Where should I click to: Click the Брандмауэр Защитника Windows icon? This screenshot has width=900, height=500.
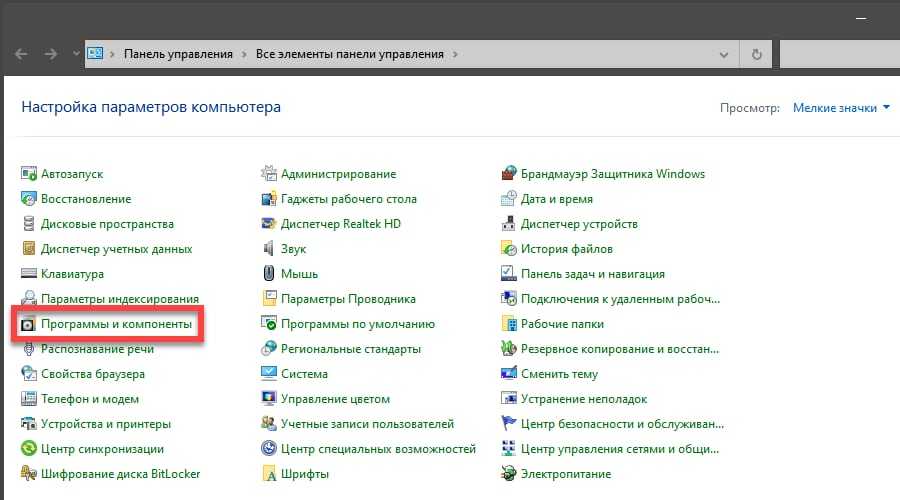(509, 173)
